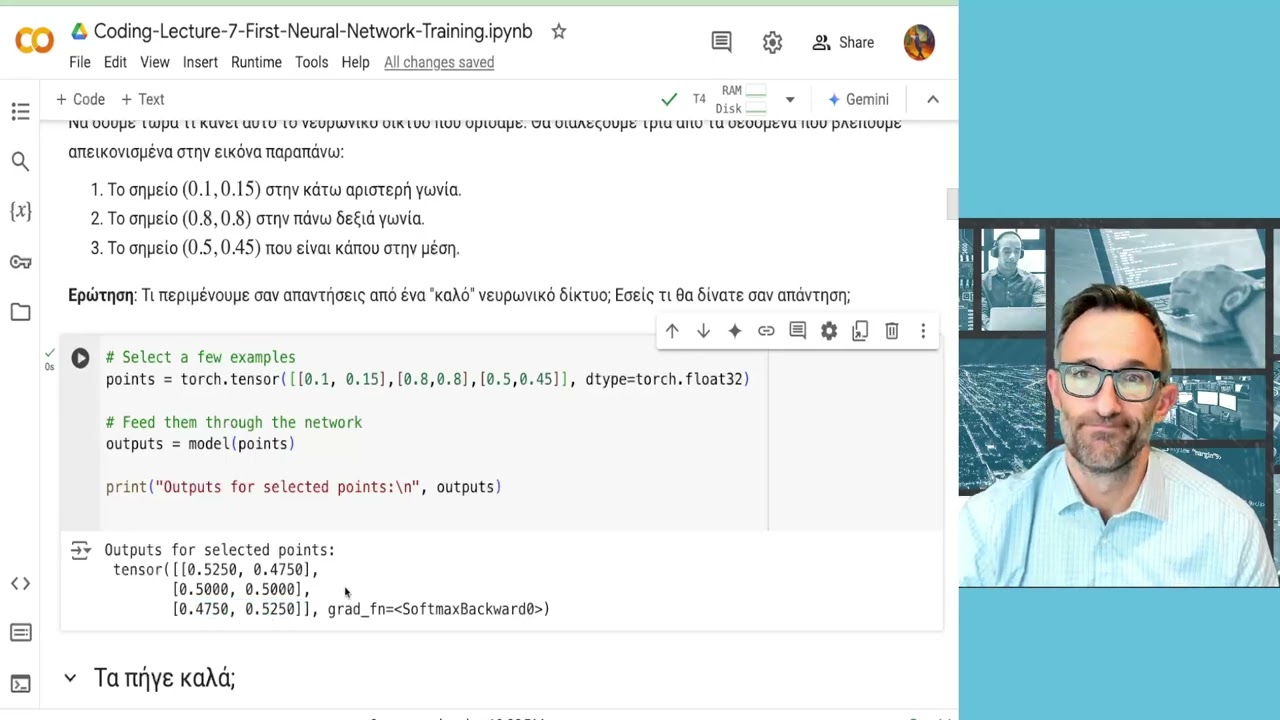Open the Help menu
Screen dimensions: 1280x720
pos(355,62)
